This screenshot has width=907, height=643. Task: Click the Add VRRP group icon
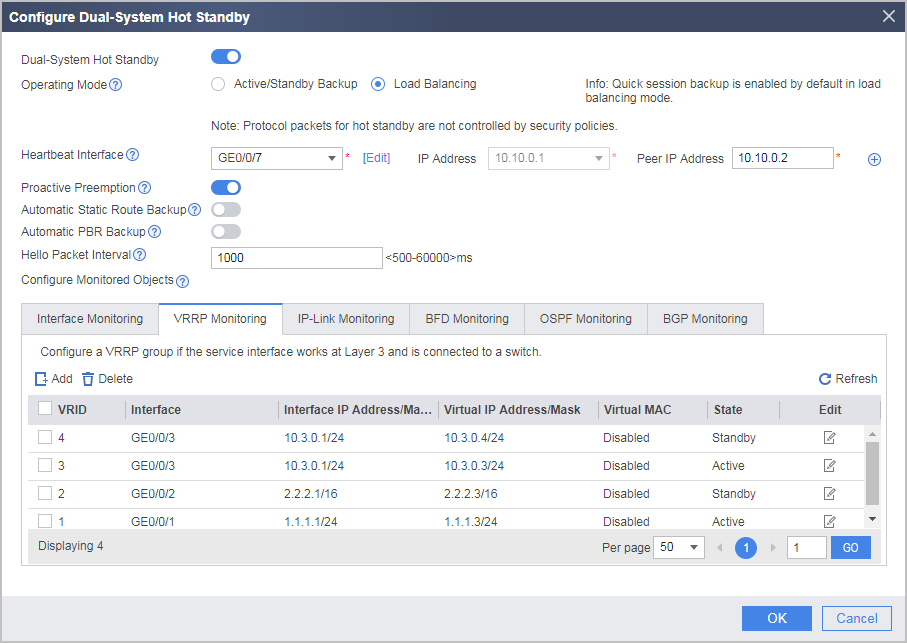[x=41, y=379]
